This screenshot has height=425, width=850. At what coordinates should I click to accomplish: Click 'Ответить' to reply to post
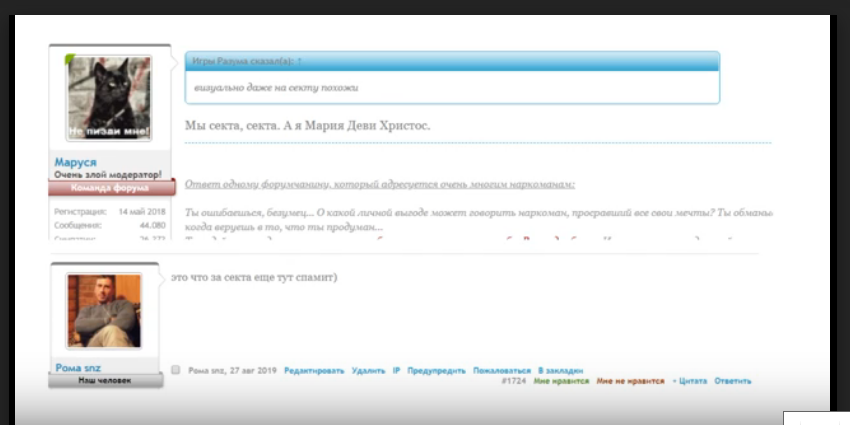pos(733,381)
